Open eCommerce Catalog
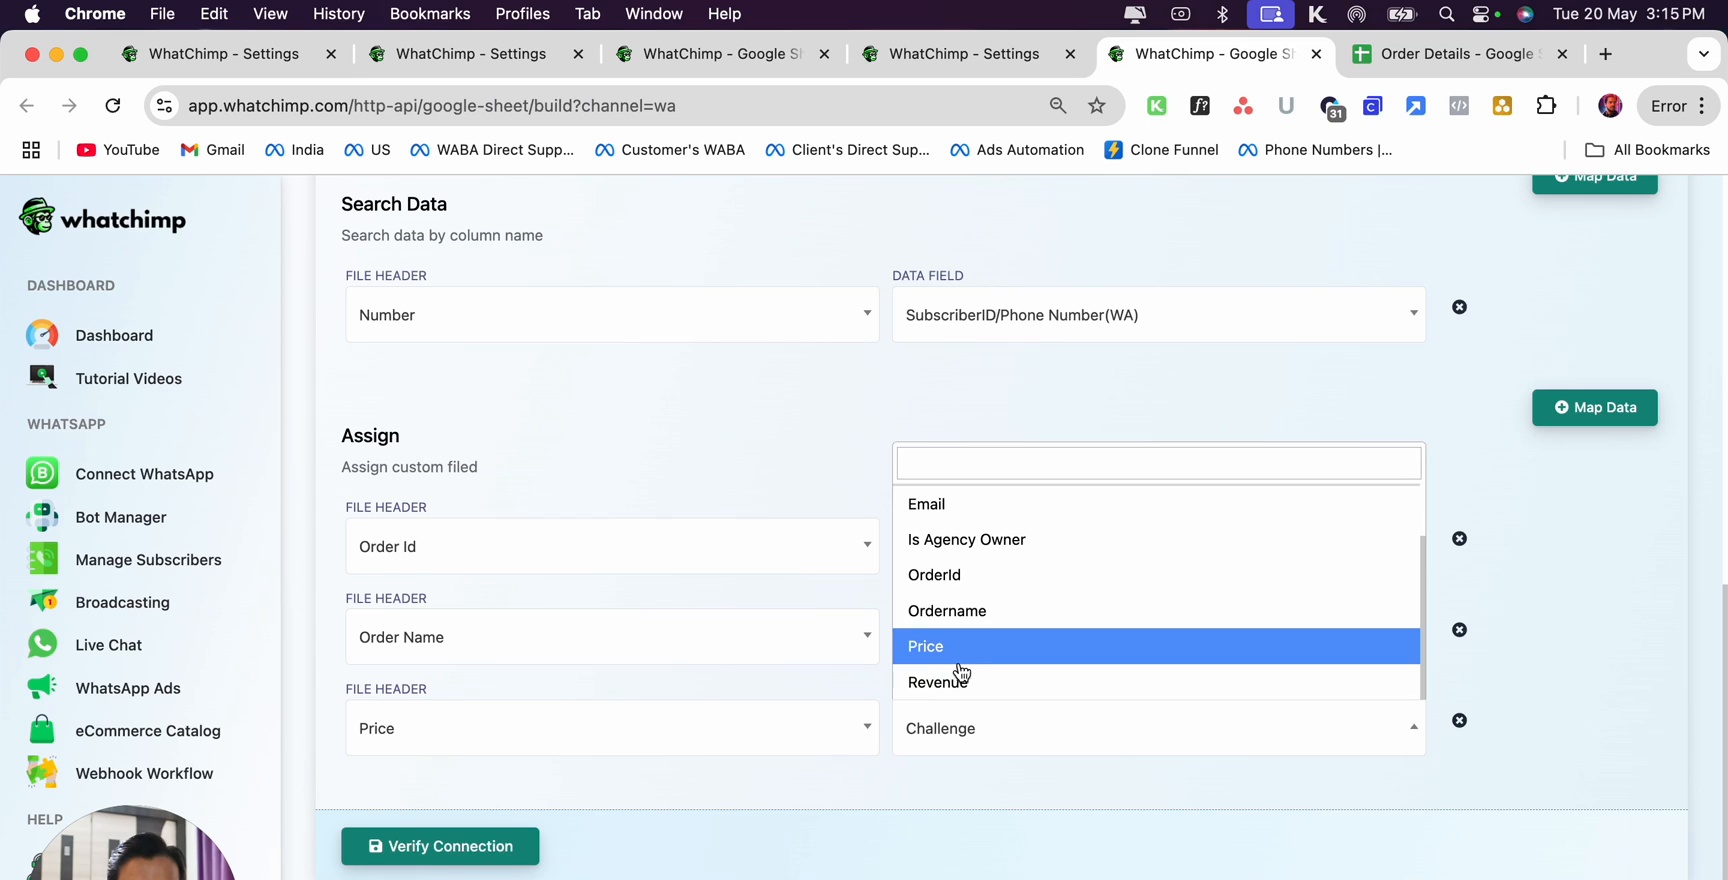 point(124,731)
